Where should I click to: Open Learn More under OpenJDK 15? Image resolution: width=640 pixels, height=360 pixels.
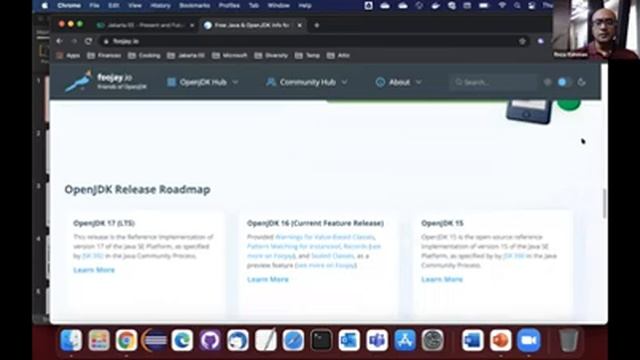(x=442, y=280)
